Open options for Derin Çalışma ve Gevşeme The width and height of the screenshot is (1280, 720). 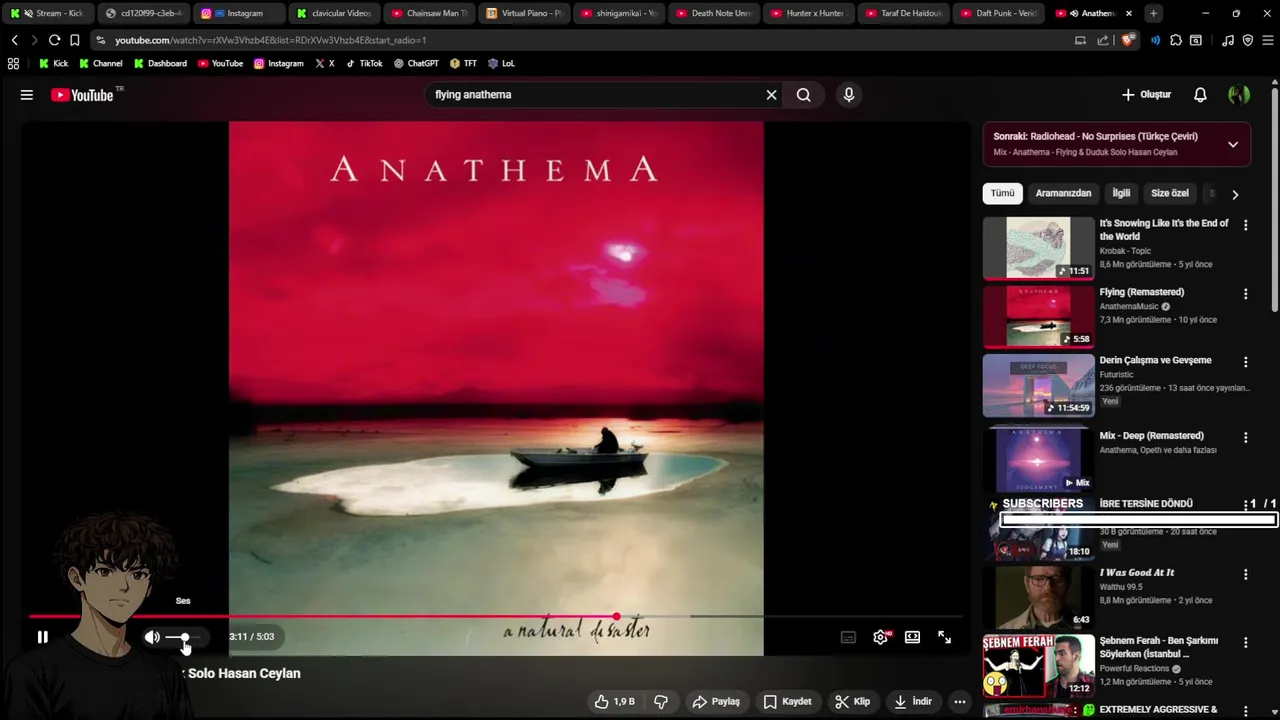[1245, 362]
